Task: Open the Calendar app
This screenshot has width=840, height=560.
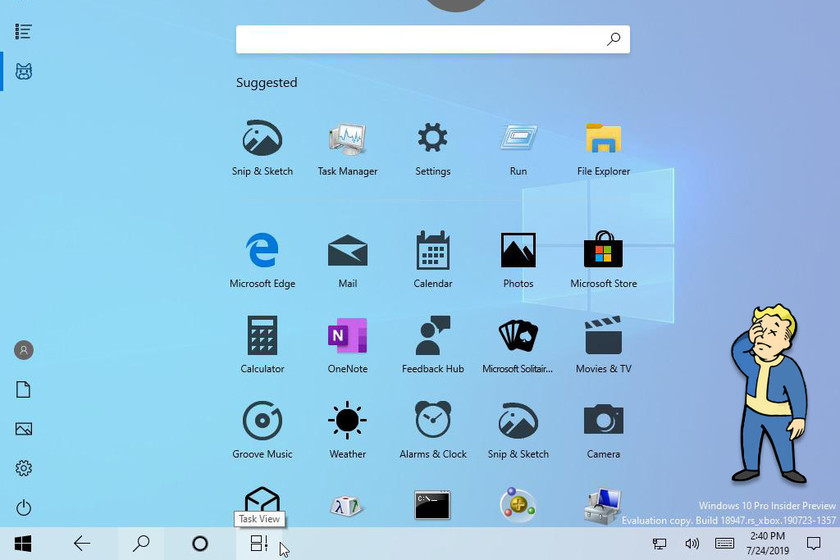Action: 433,260
